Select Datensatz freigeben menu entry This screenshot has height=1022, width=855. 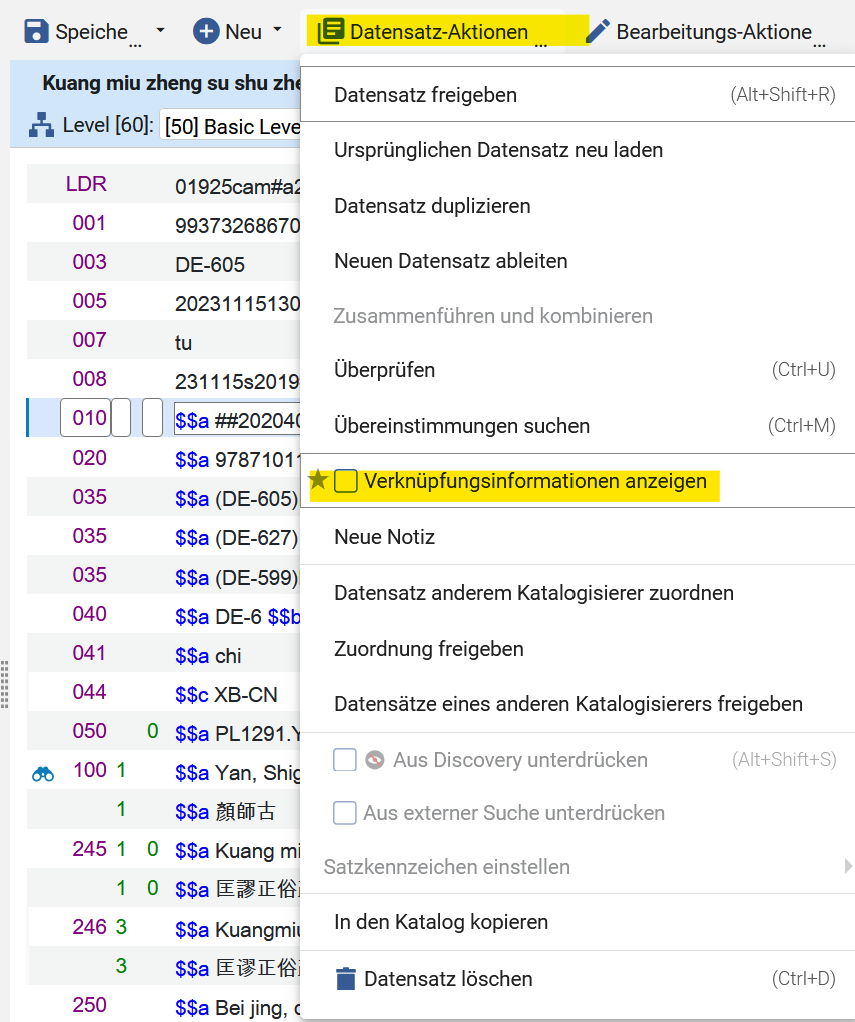tap(425, 95)
